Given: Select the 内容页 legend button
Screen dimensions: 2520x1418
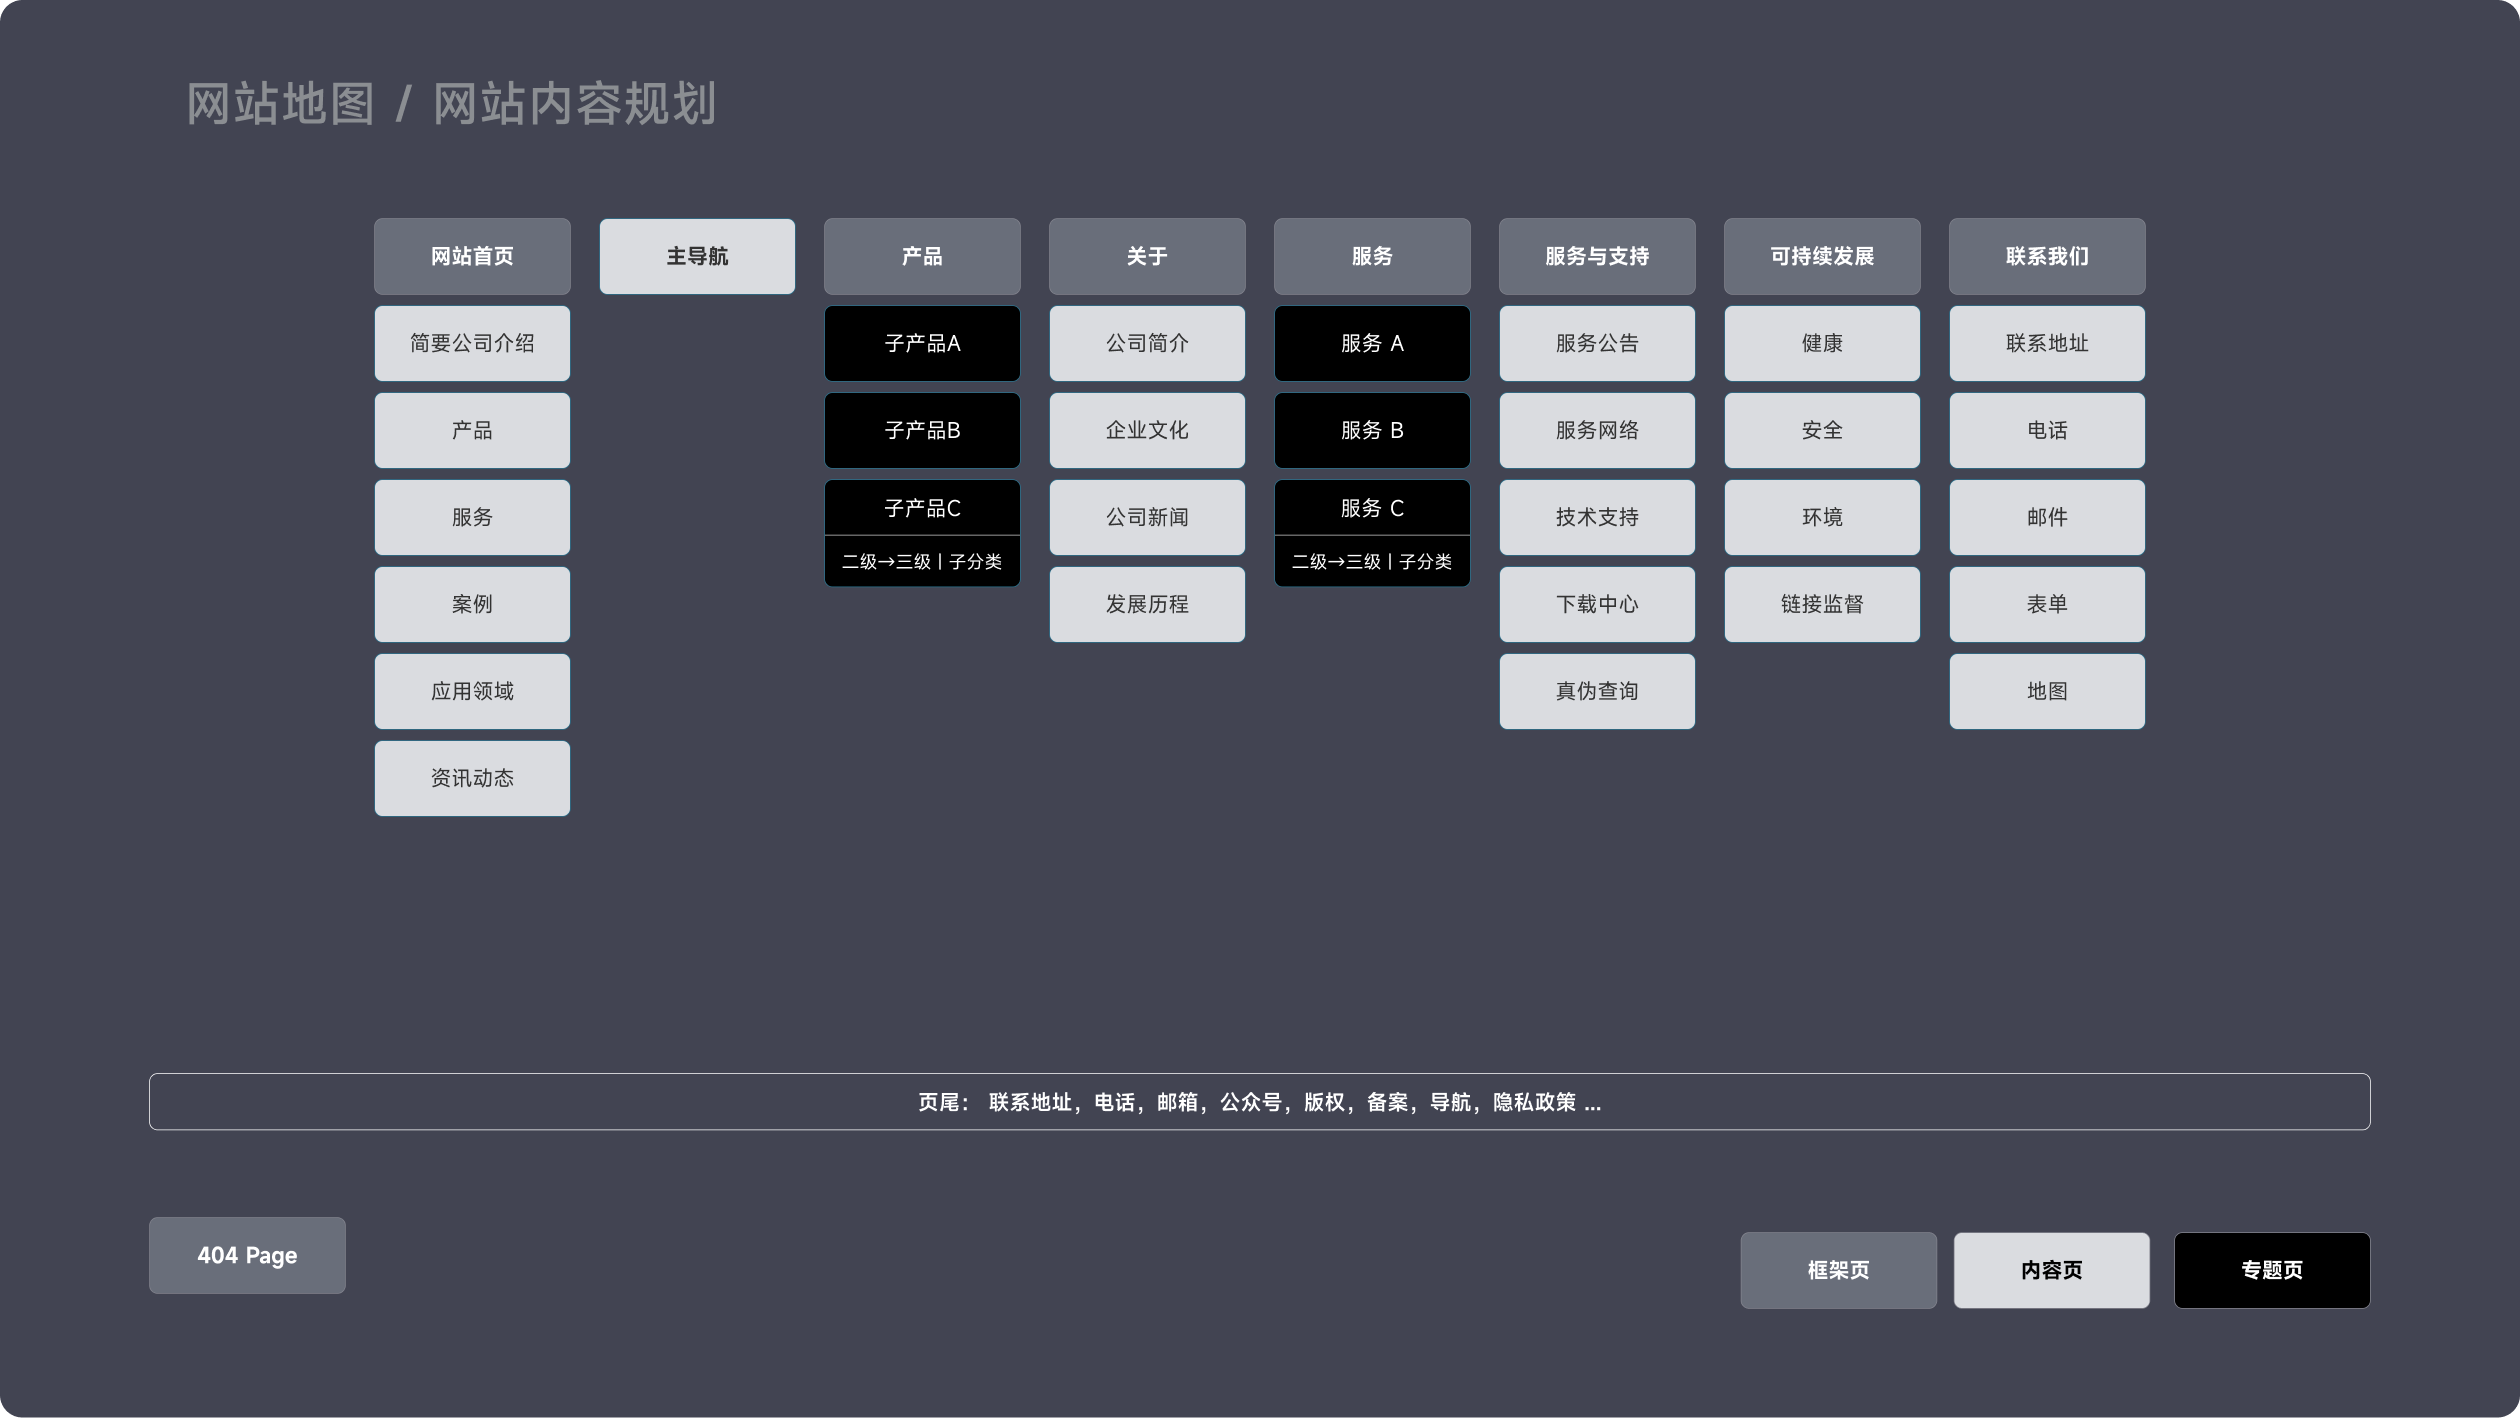Looking at the screenshot, I should coord(2051,1270).
